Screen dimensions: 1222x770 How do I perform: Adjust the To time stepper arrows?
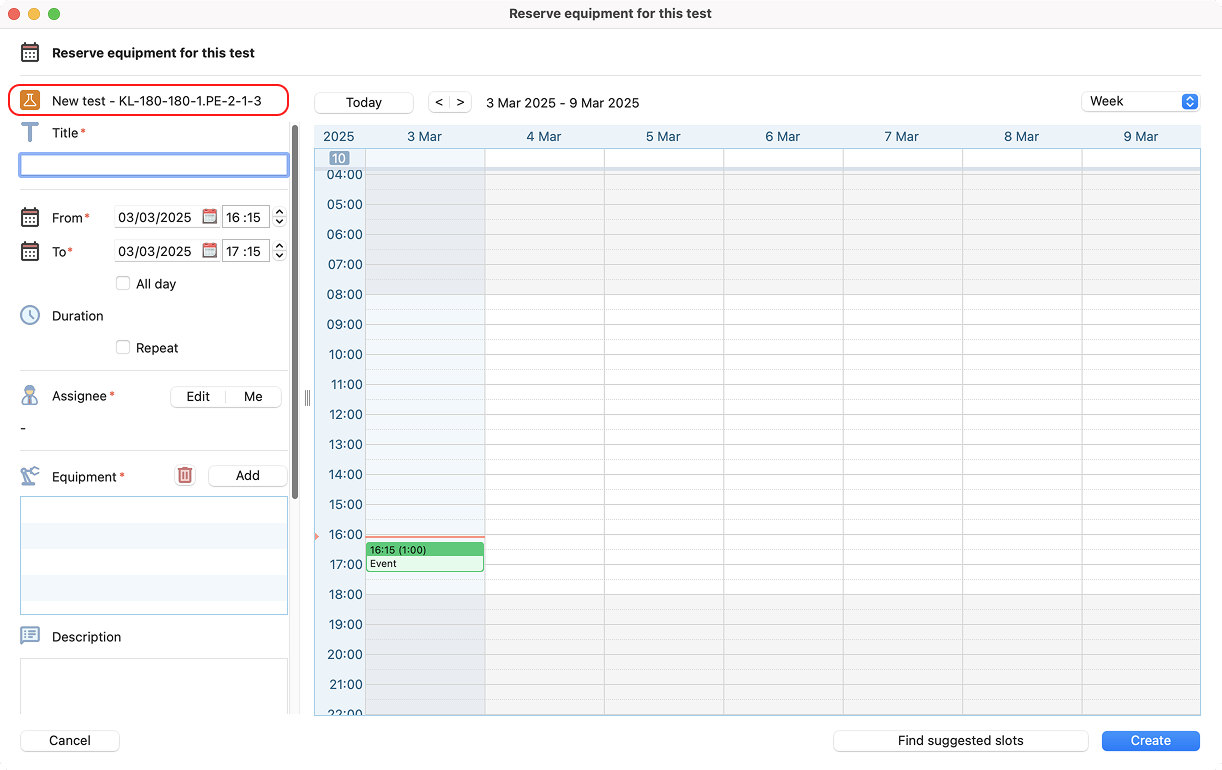279,251
